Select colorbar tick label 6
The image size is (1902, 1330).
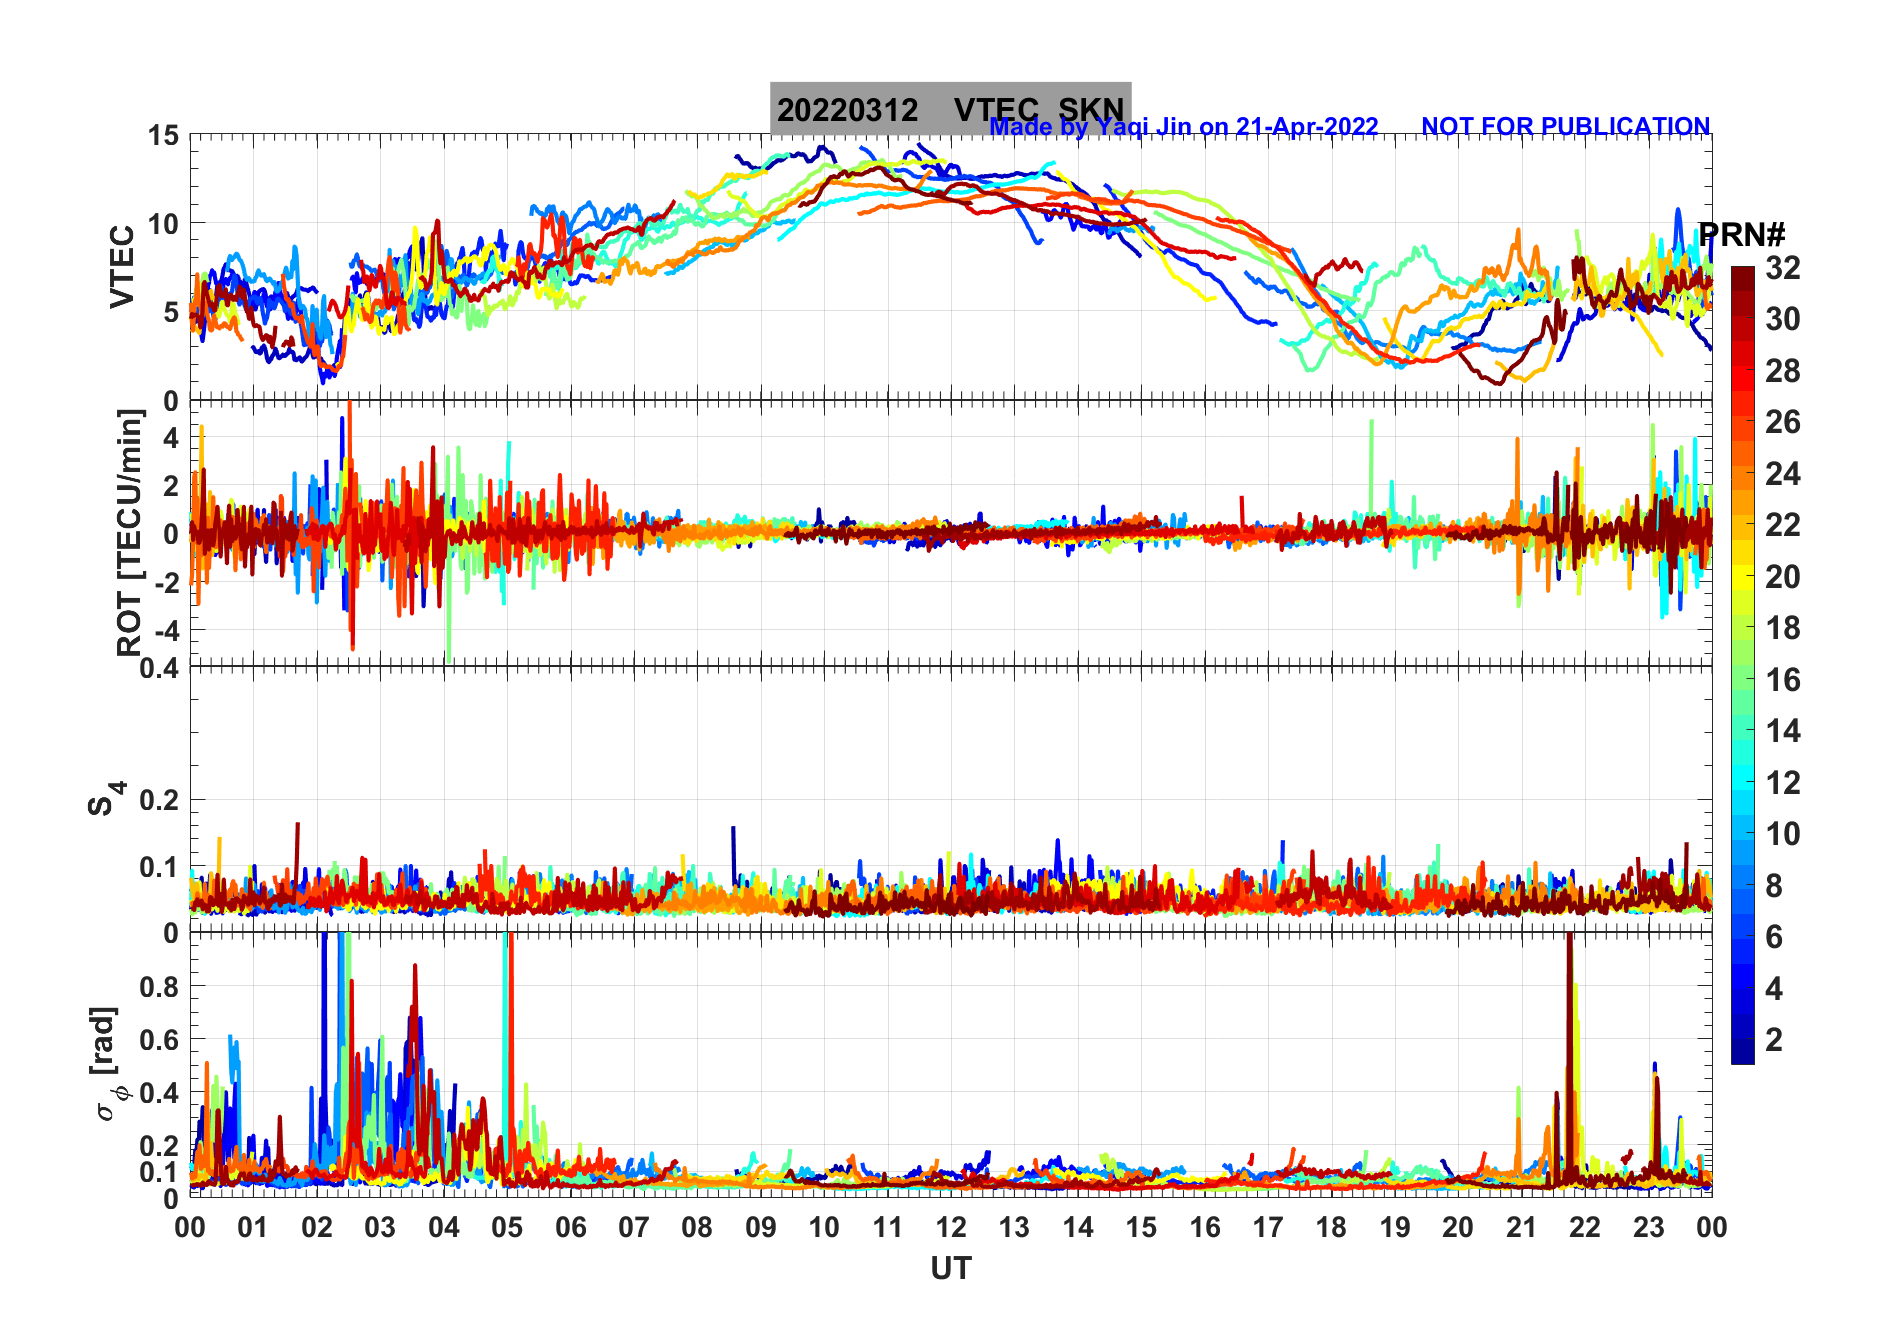tap(1774, 937)
